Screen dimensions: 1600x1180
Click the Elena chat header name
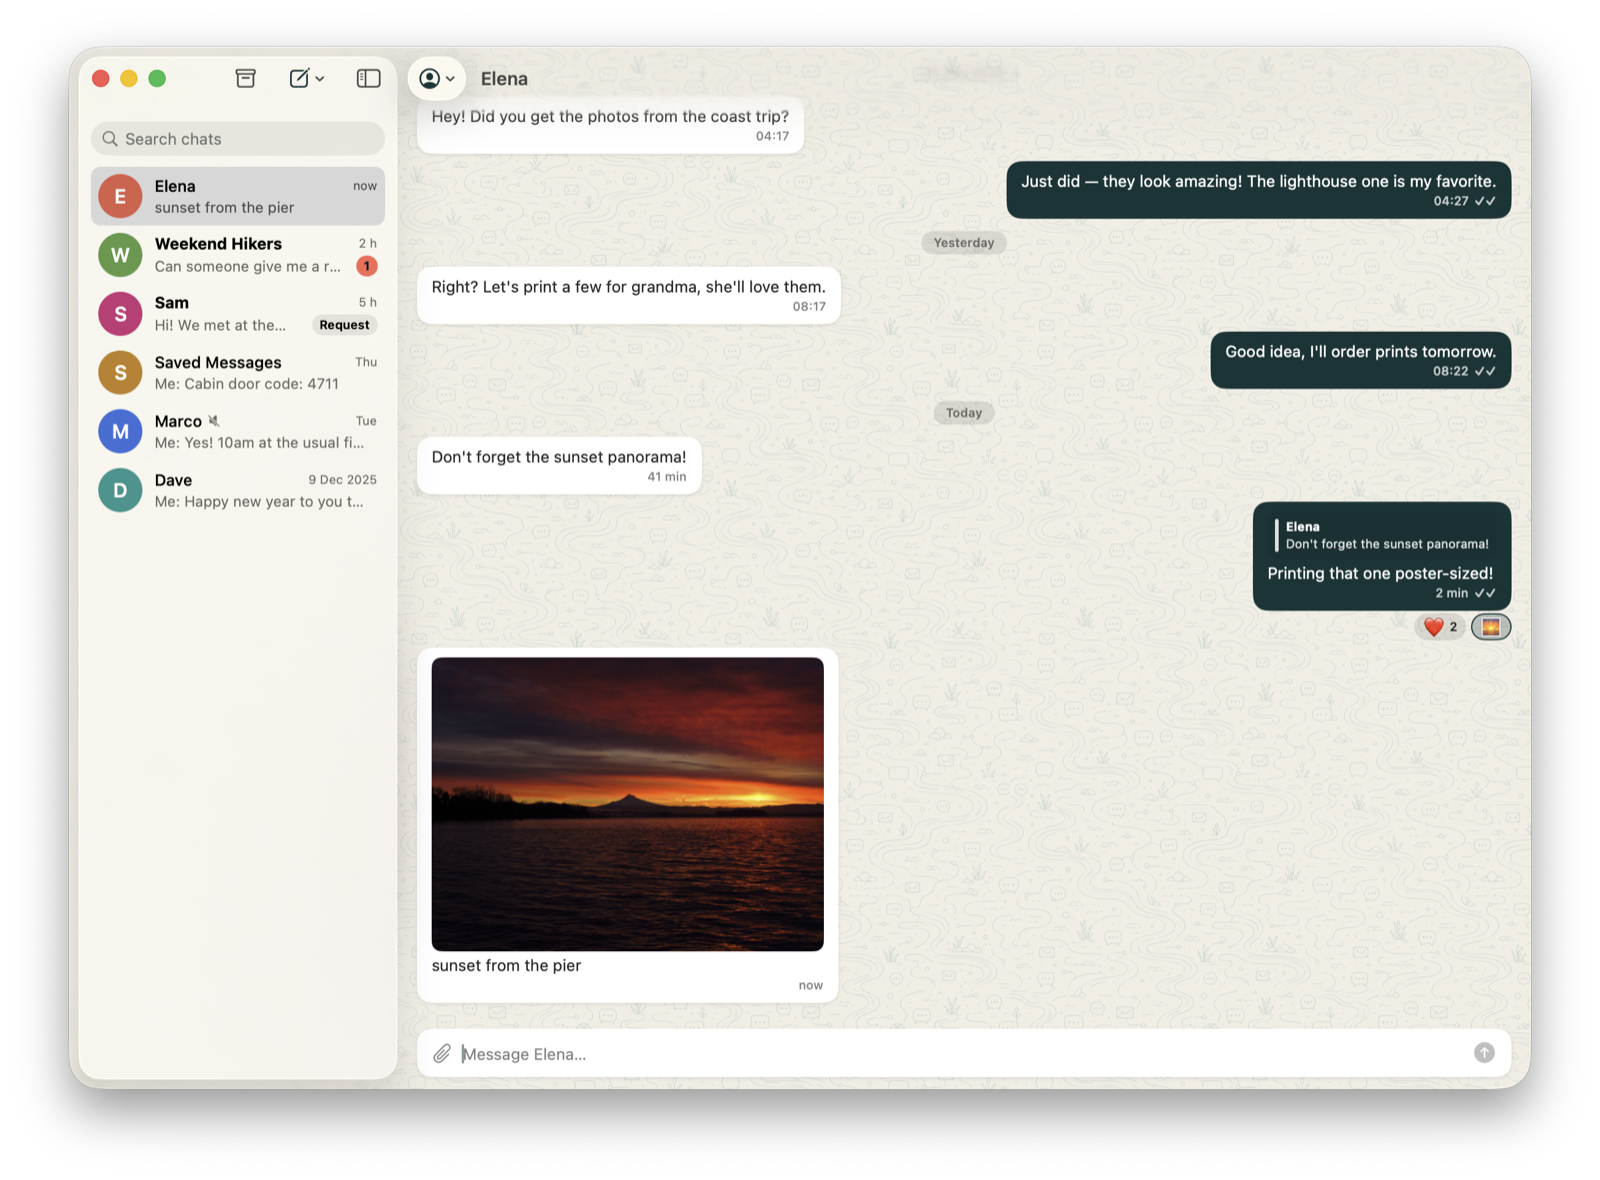pyautogui.click(x=504, y=79)
